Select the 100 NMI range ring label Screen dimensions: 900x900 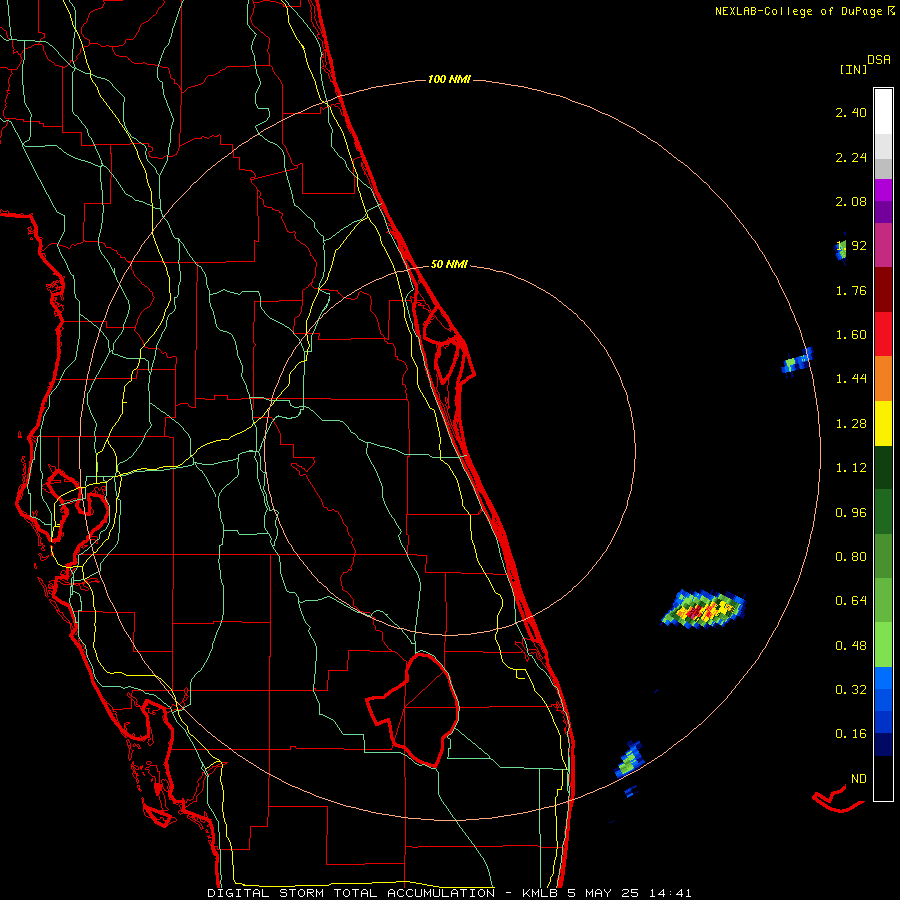click(449, 79)
